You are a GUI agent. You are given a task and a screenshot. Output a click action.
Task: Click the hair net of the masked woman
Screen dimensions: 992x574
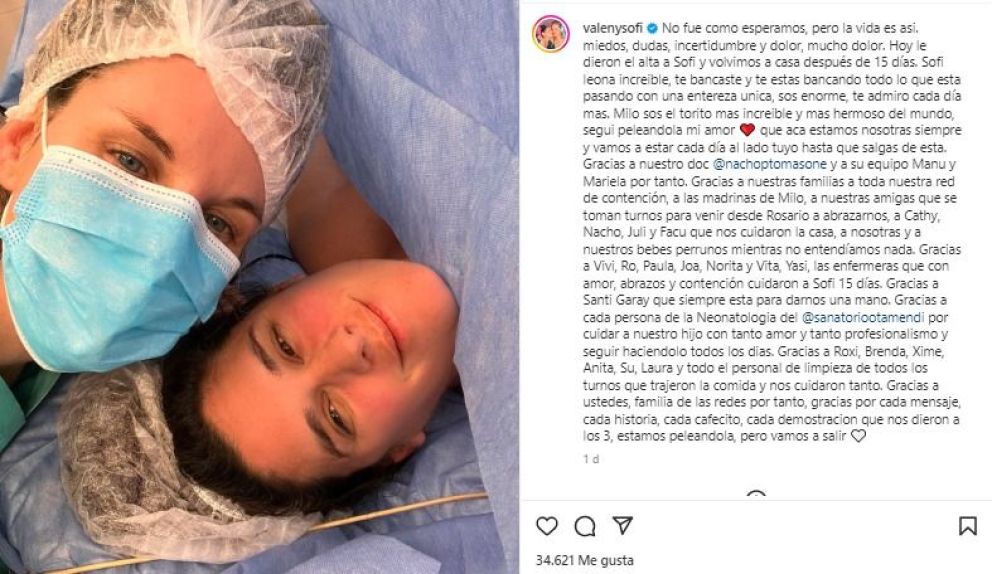pos(190,70)
